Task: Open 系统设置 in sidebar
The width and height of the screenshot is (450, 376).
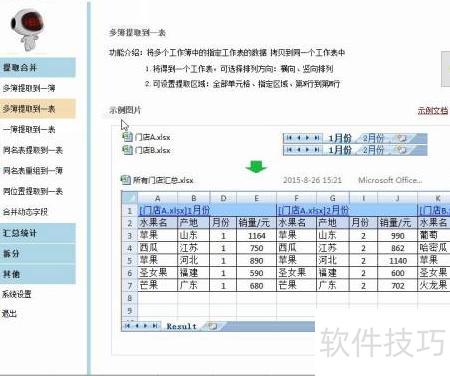Action: [17, 294]
